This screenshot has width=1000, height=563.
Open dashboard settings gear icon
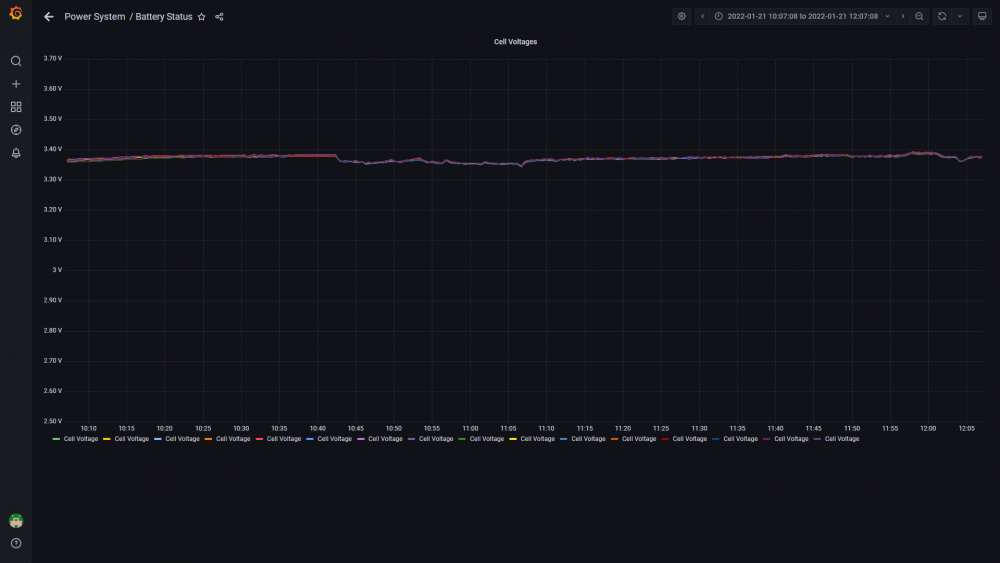coord(682,17)
